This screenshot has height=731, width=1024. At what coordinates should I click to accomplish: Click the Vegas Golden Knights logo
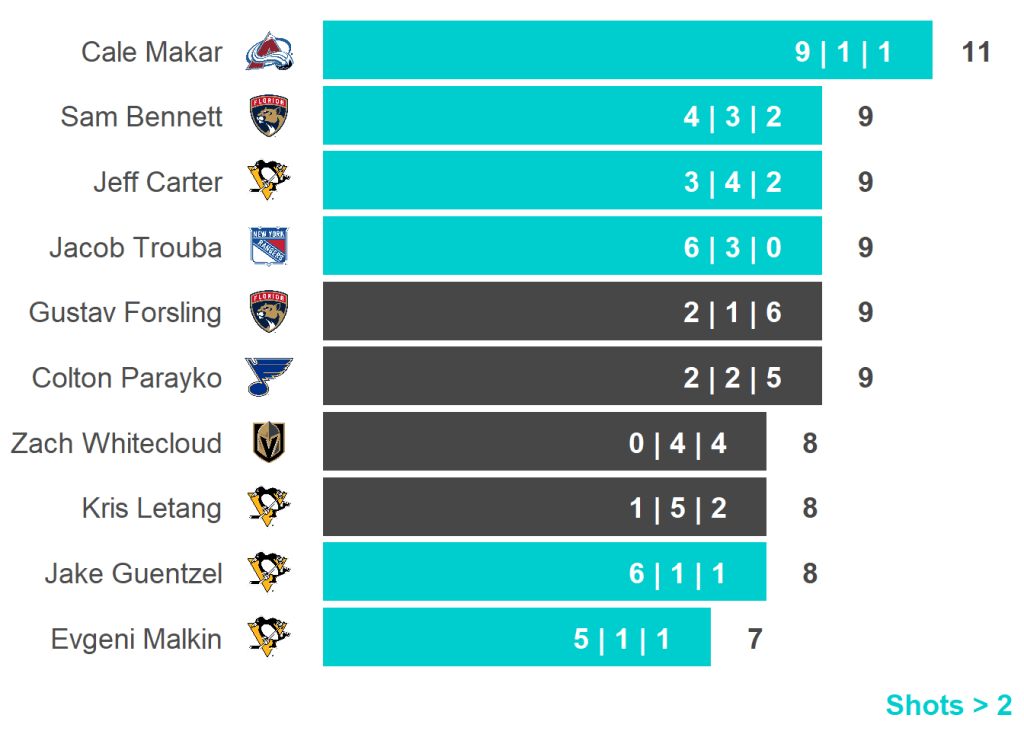(x=269, y=442)
